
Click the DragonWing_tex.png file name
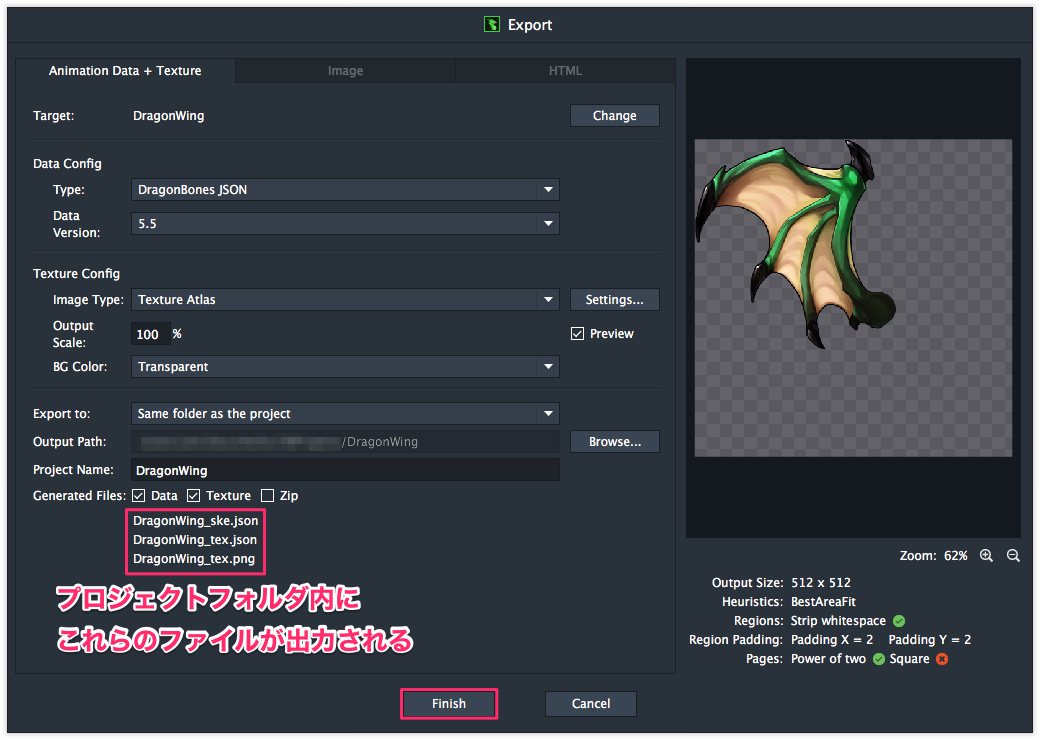(x=194, y=559)
